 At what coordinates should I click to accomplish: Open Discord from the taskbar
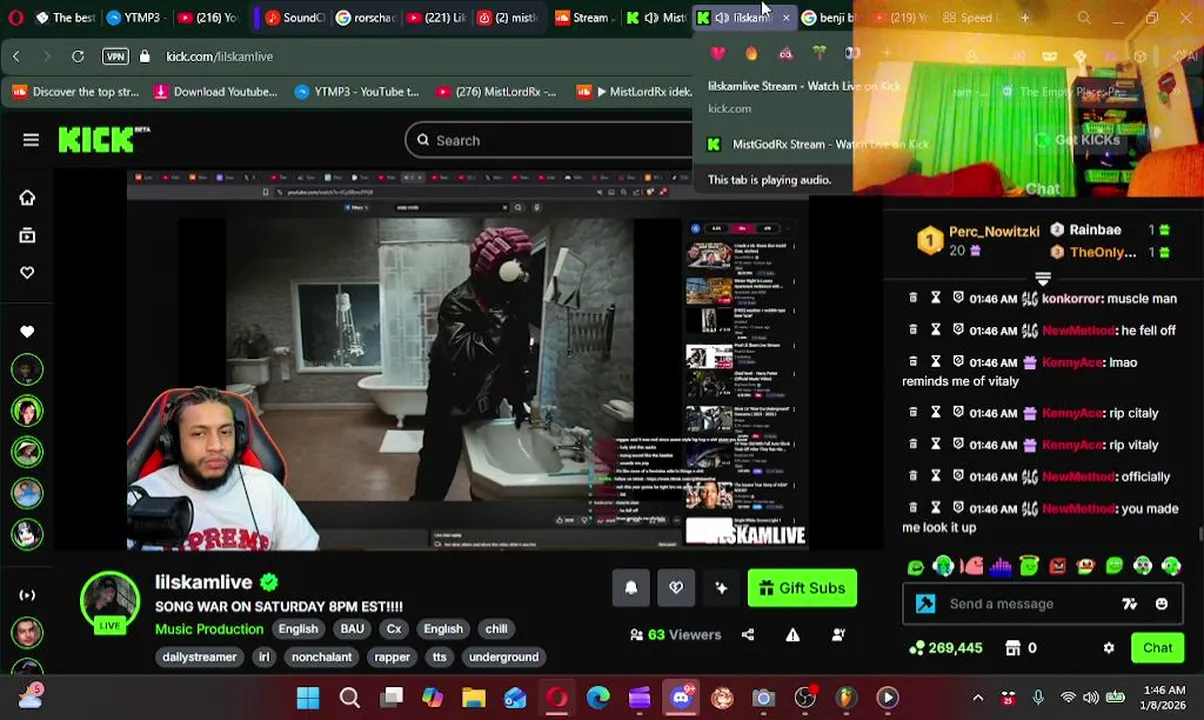pos(681,697)
